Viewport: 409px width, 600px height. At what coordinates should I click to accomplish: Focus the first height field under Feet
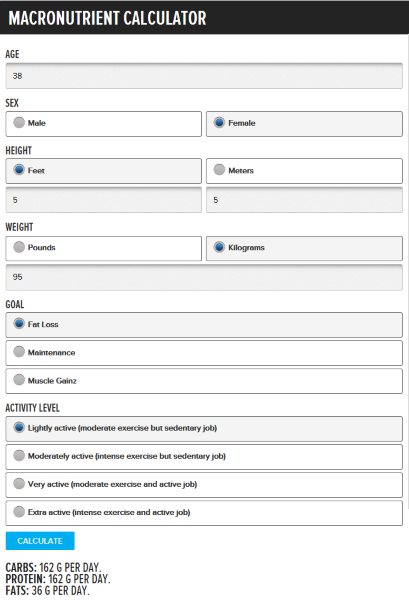coord(104,200)
